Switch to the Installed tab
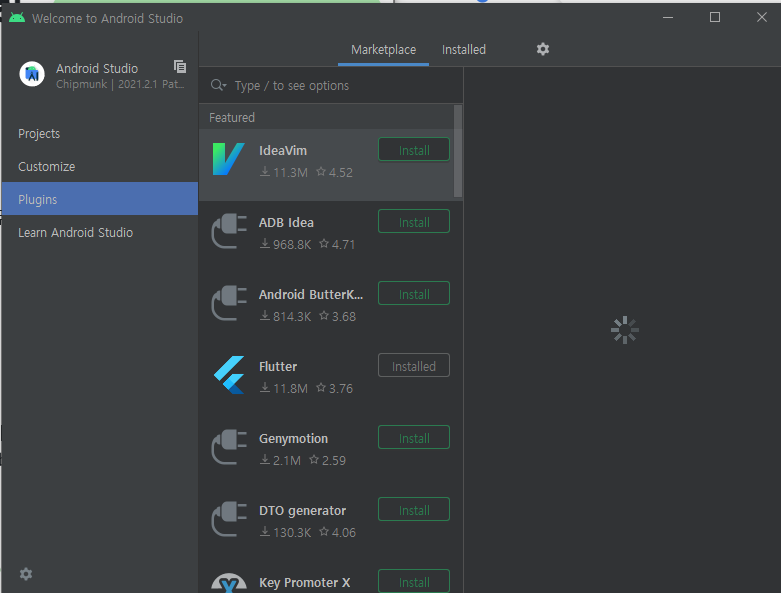Image resolution: width=781 pixels, height=593 pixels. click(464, 50)
